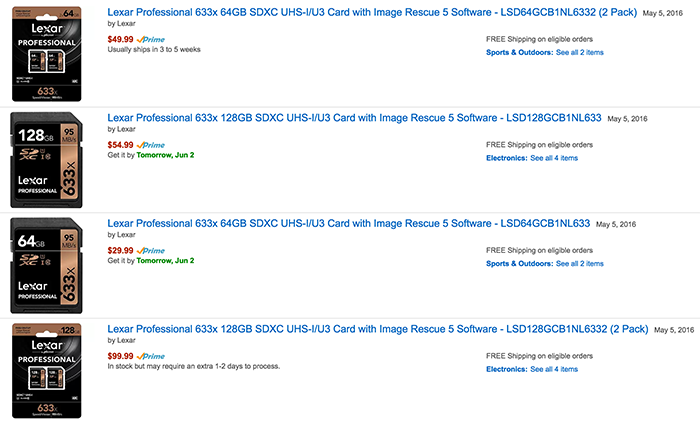The width and height of the screenshot is (700, 426).
Task: Click the $29.99 price
Action: pos(121,251)
